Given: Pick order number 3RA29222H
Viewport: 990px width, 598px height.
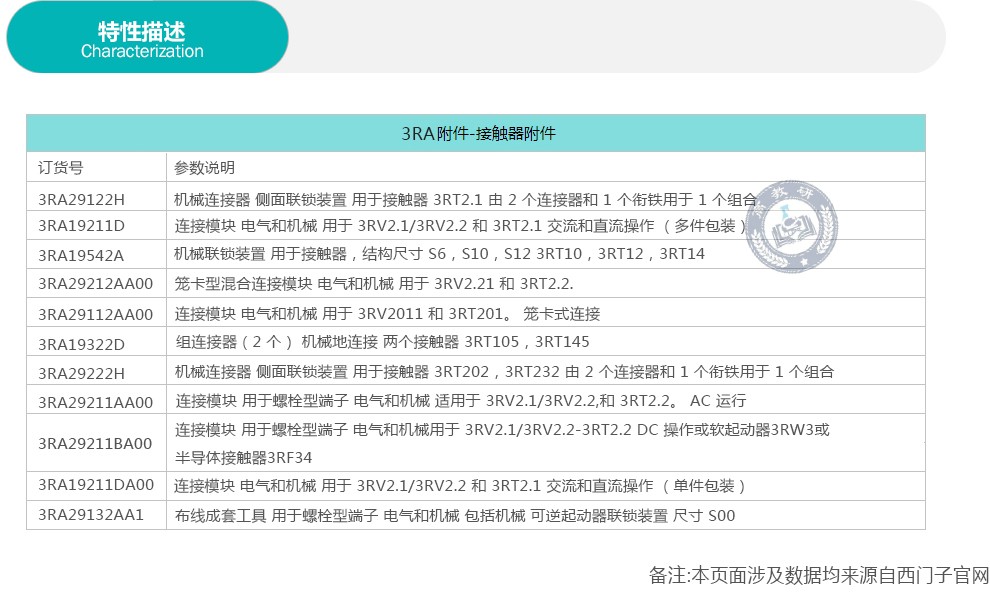Looking at the screenshot, I should (x=83, y=372).
